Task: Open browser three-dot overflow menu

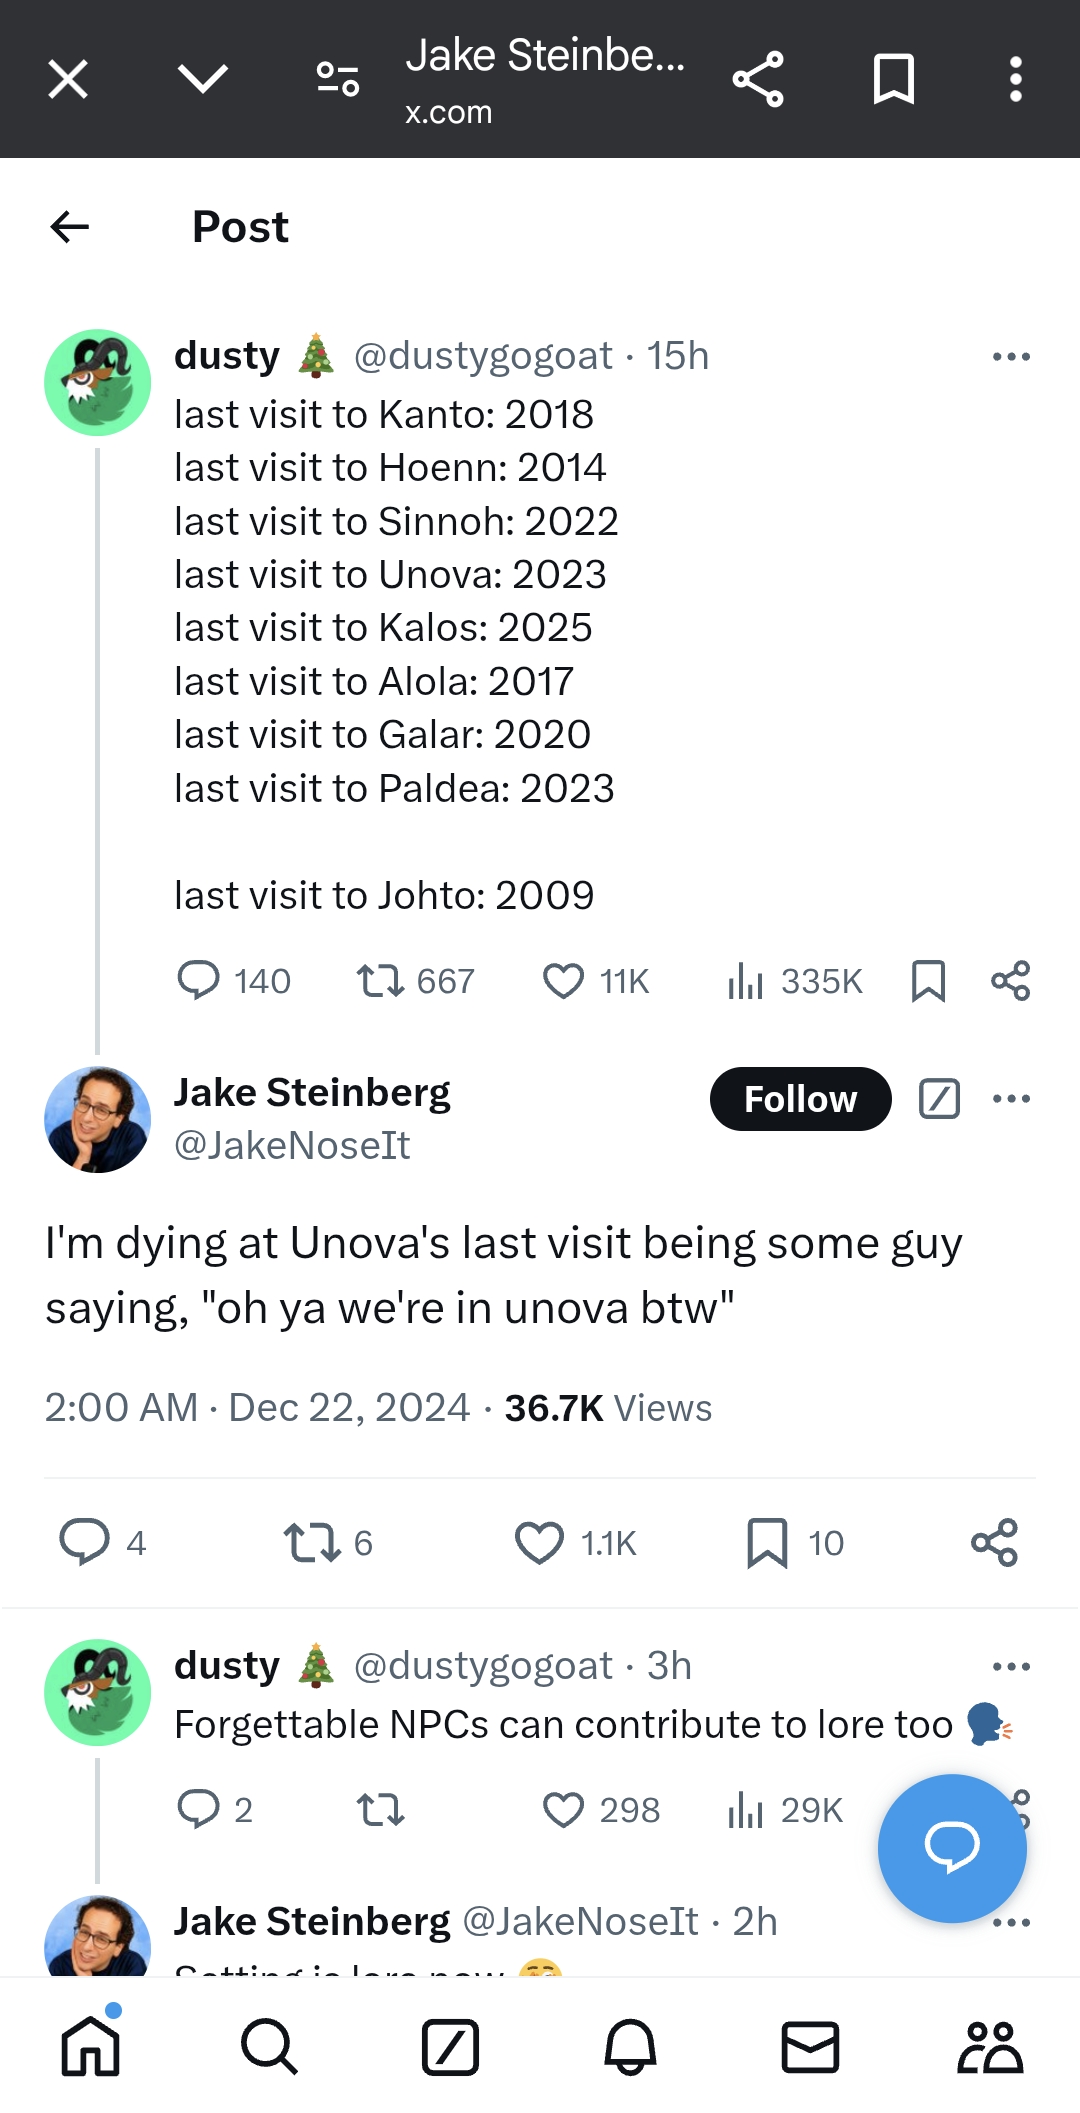Action: tap(1015, 79)
